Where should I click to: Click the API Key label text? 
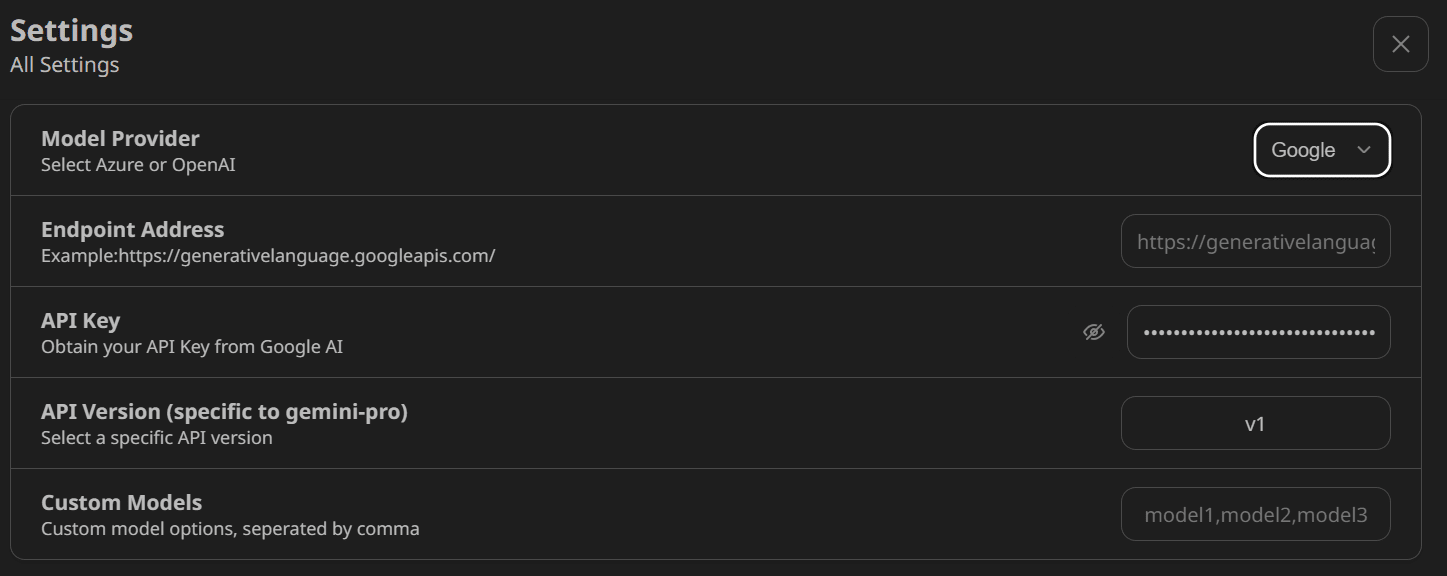[80, 321]
